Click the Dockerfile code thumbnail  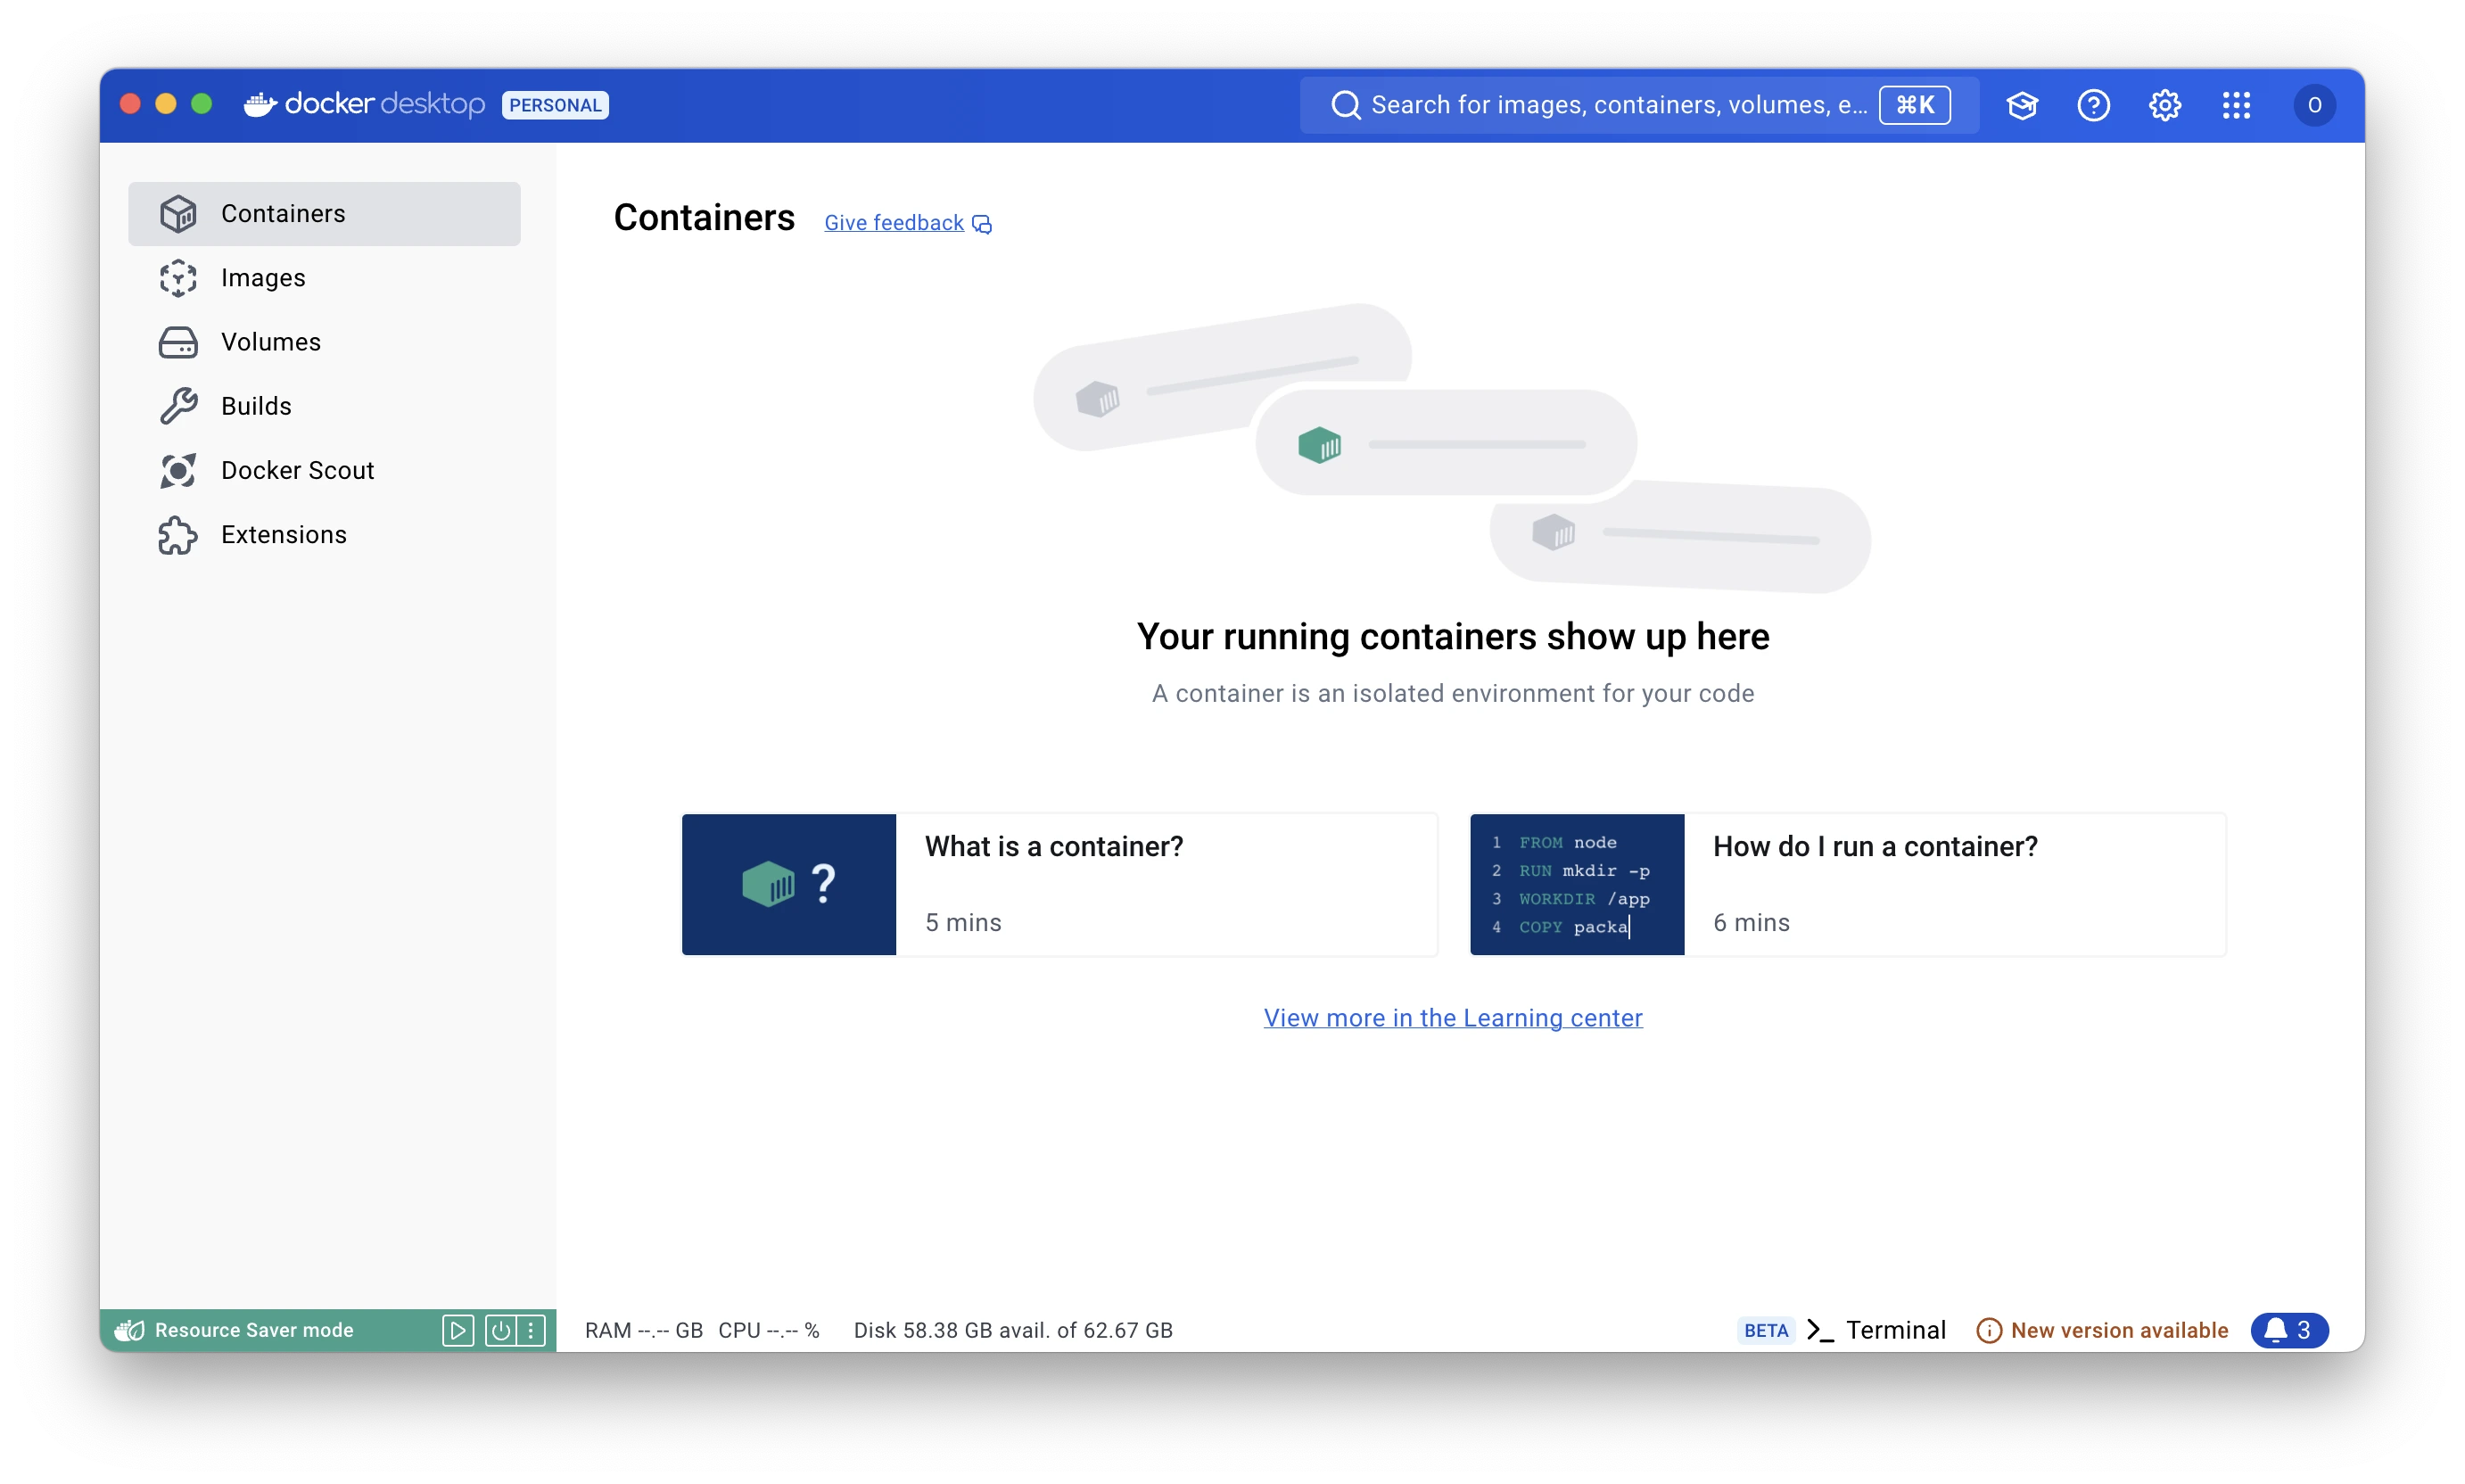coord(1576,884)
